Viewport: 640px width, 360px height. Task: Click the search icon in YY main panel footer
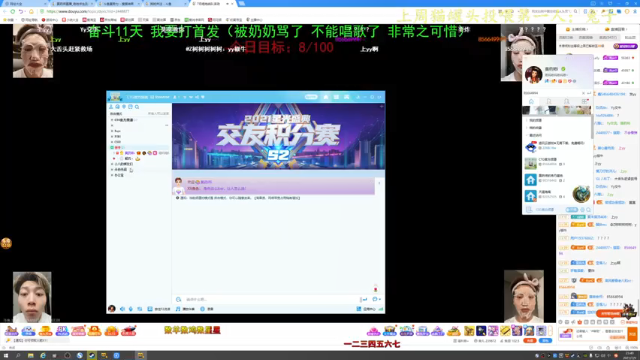pos(588,210)
